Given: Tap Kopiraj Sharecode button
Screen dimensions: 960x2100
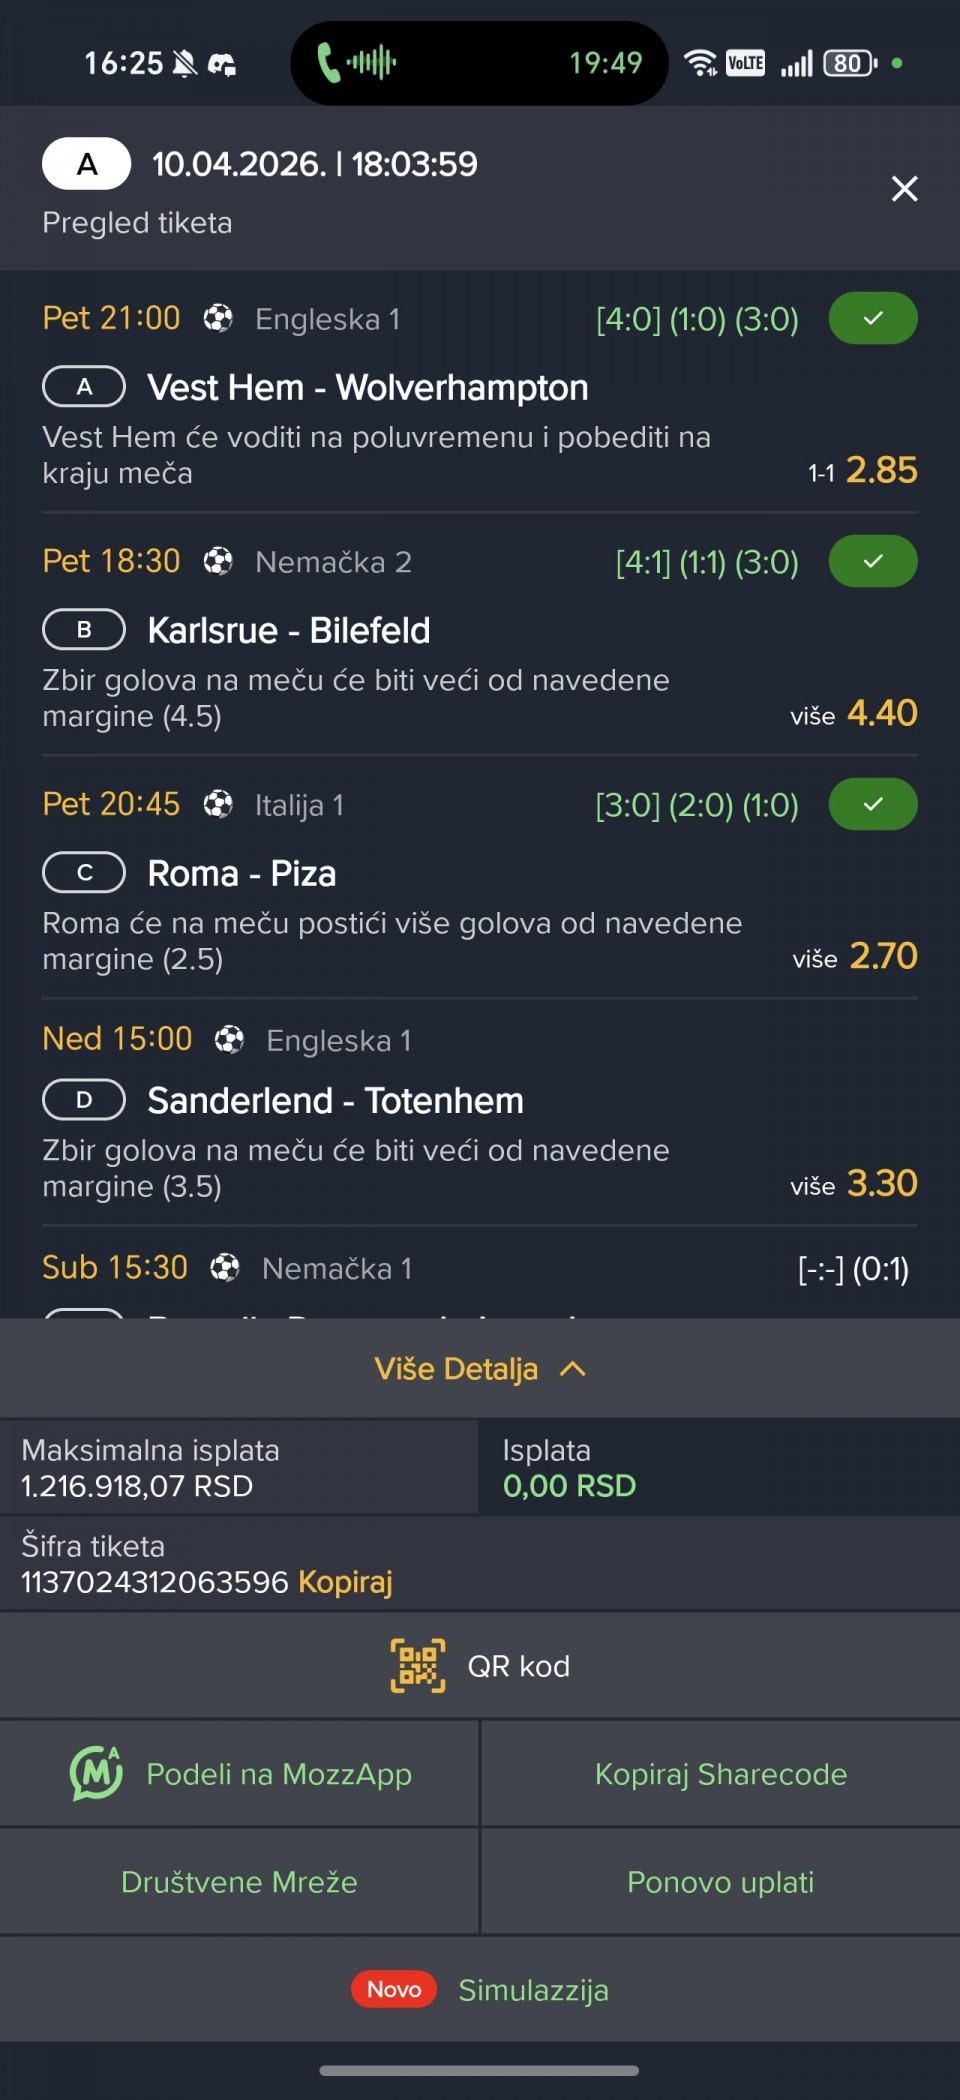Looking at the screenshot, I should tap(720, 1774).
